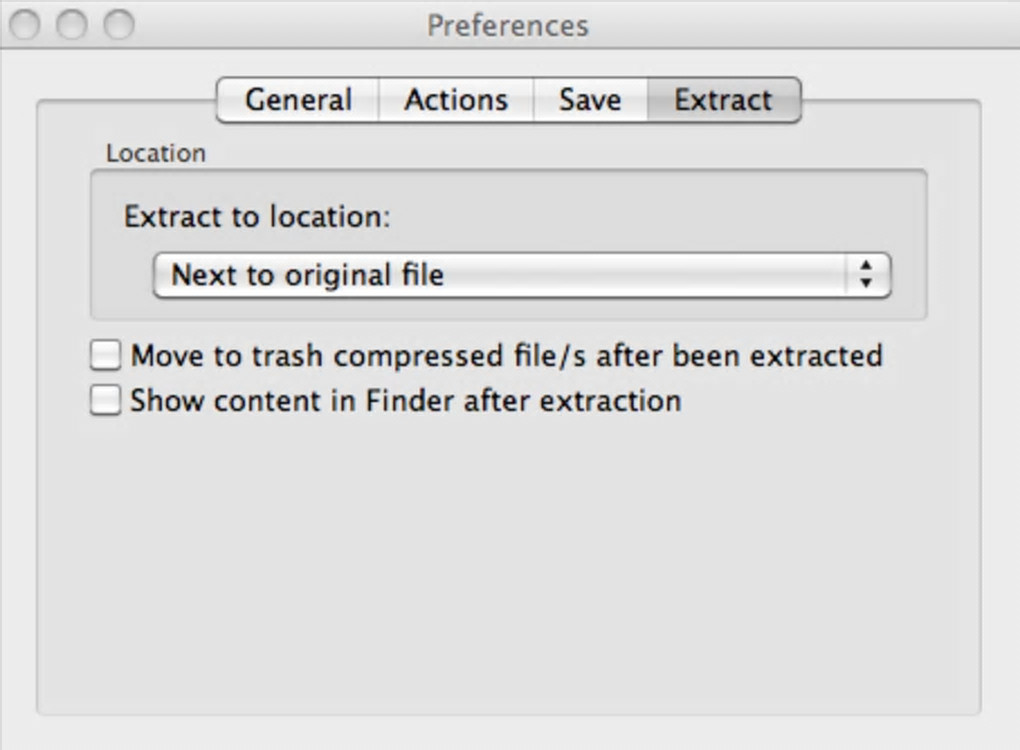Click the 'Show content in Finder' label text

406,401
